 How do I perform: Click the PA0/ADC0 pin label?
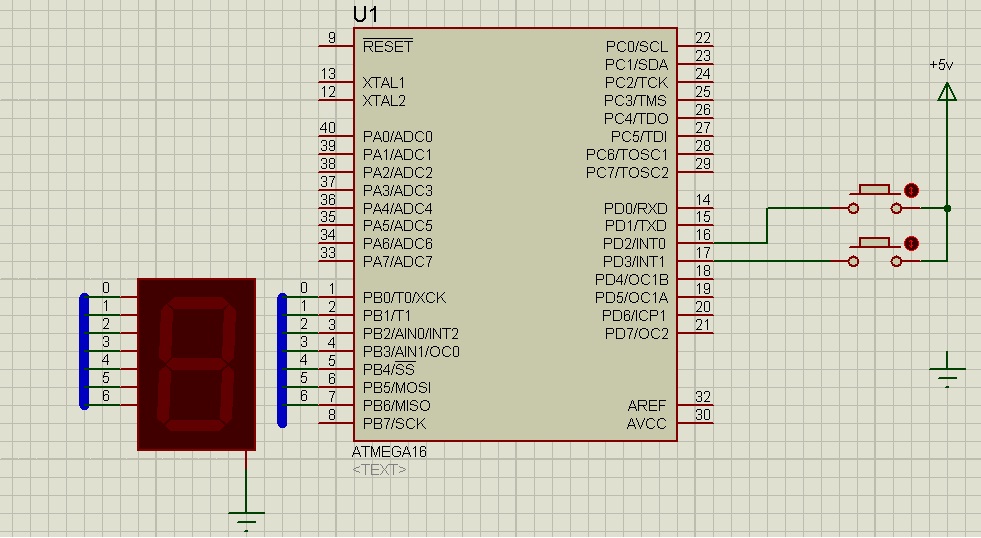pyautogui.click(x=397, y=136)
